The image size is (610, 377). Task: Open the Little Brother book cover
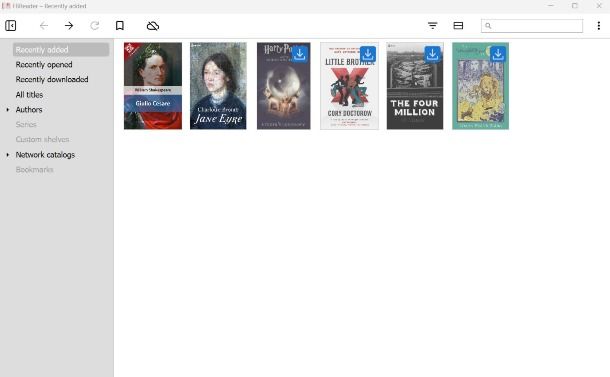tap(349, 86)
